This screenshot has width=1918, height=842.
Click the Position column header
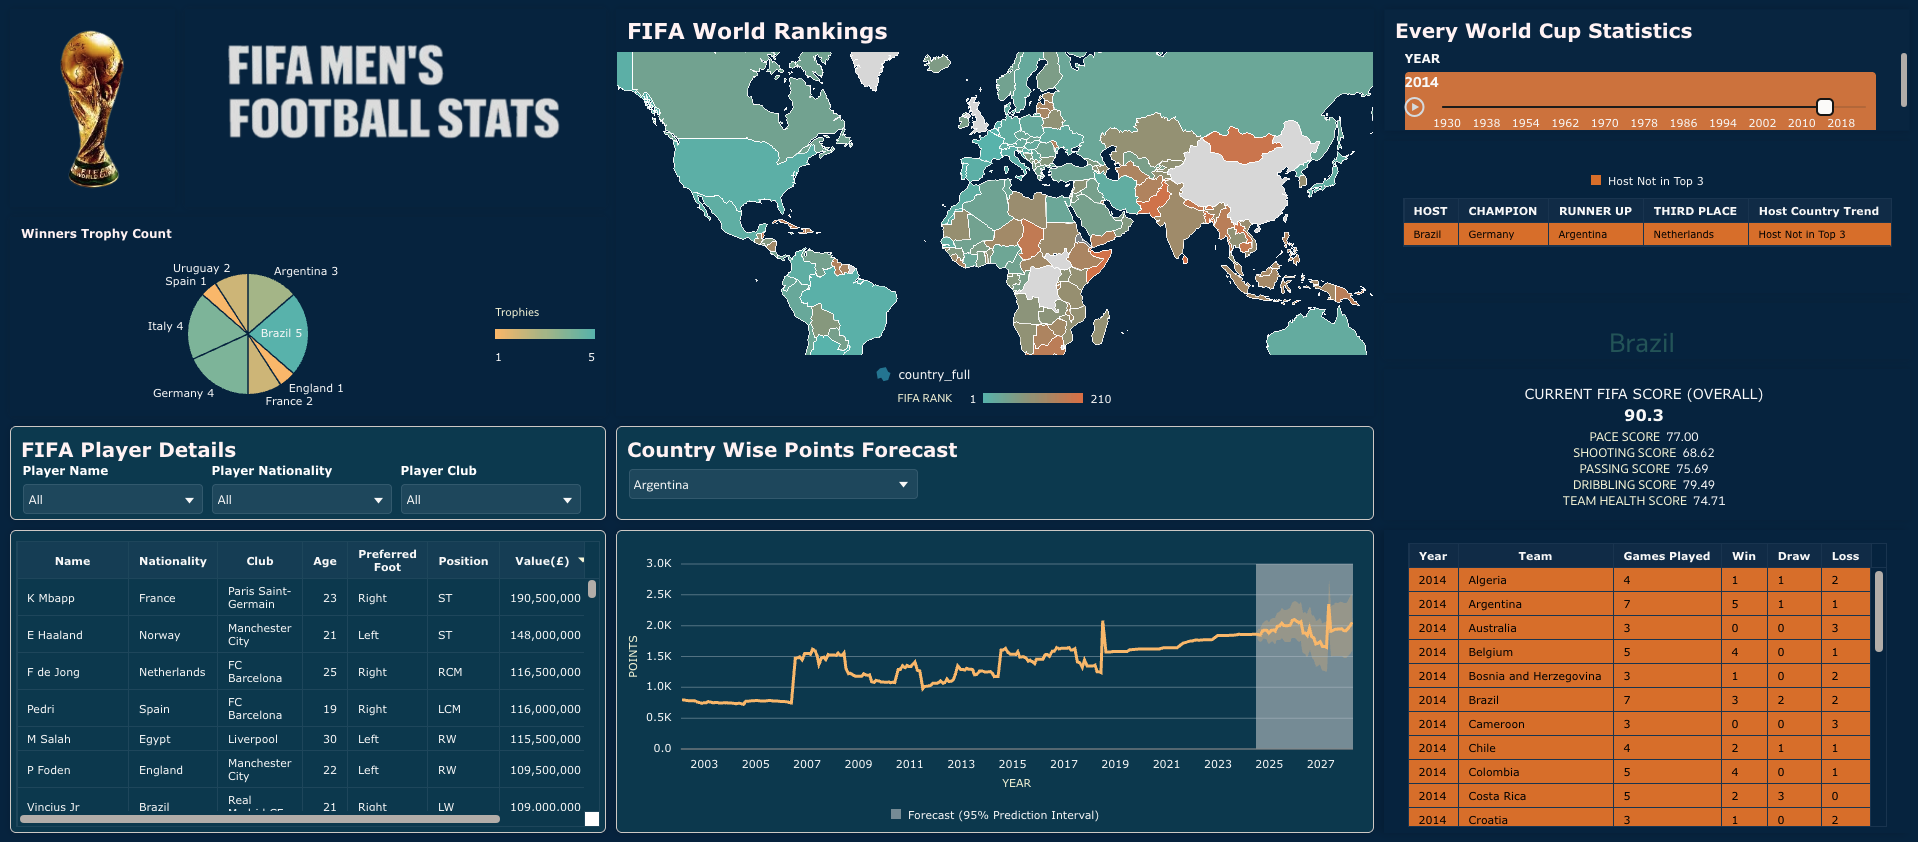(x=463, y=561)
